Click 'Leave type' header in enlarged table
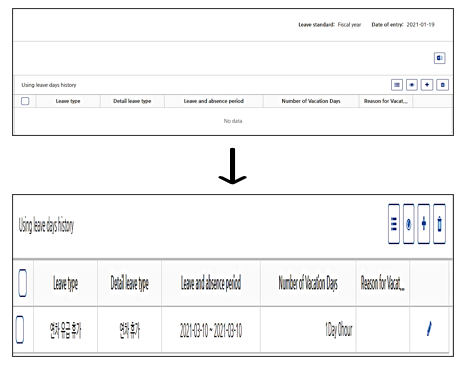This screenshot has height=365, width=465. [65, 283]
